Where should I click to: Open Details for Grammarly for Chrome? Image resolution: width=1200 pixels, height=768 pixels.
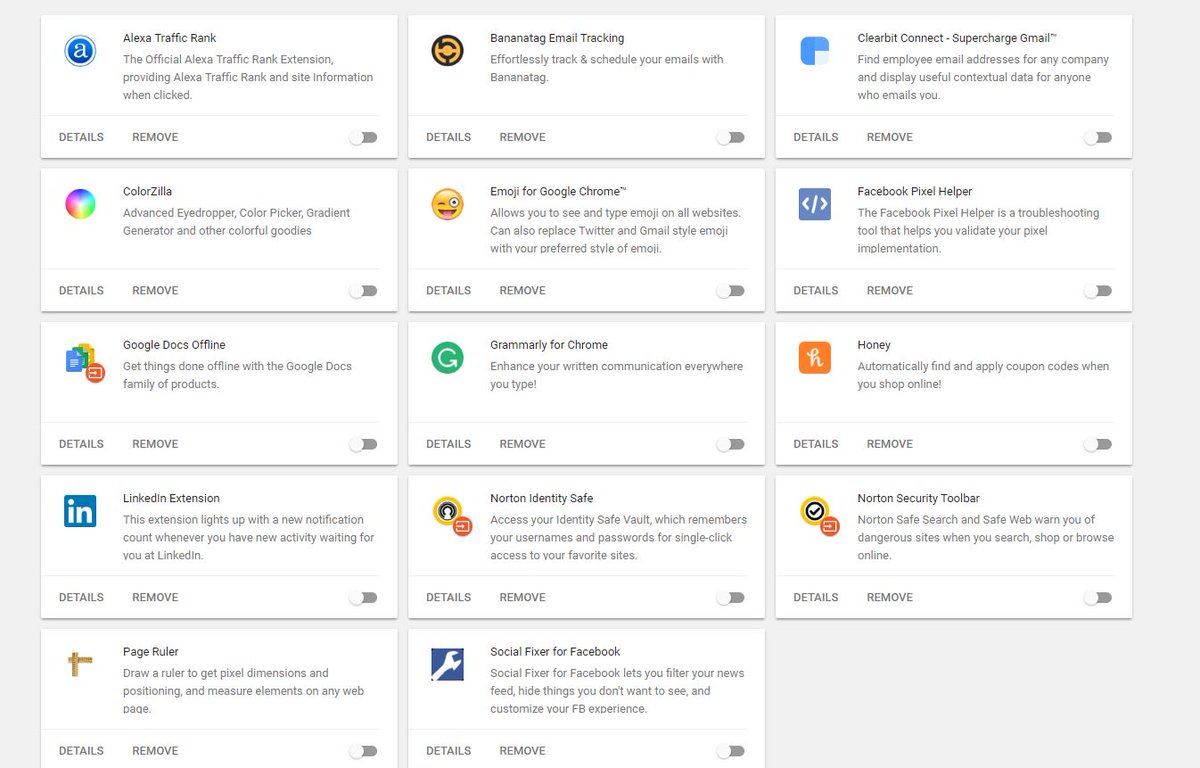point(448,443)
